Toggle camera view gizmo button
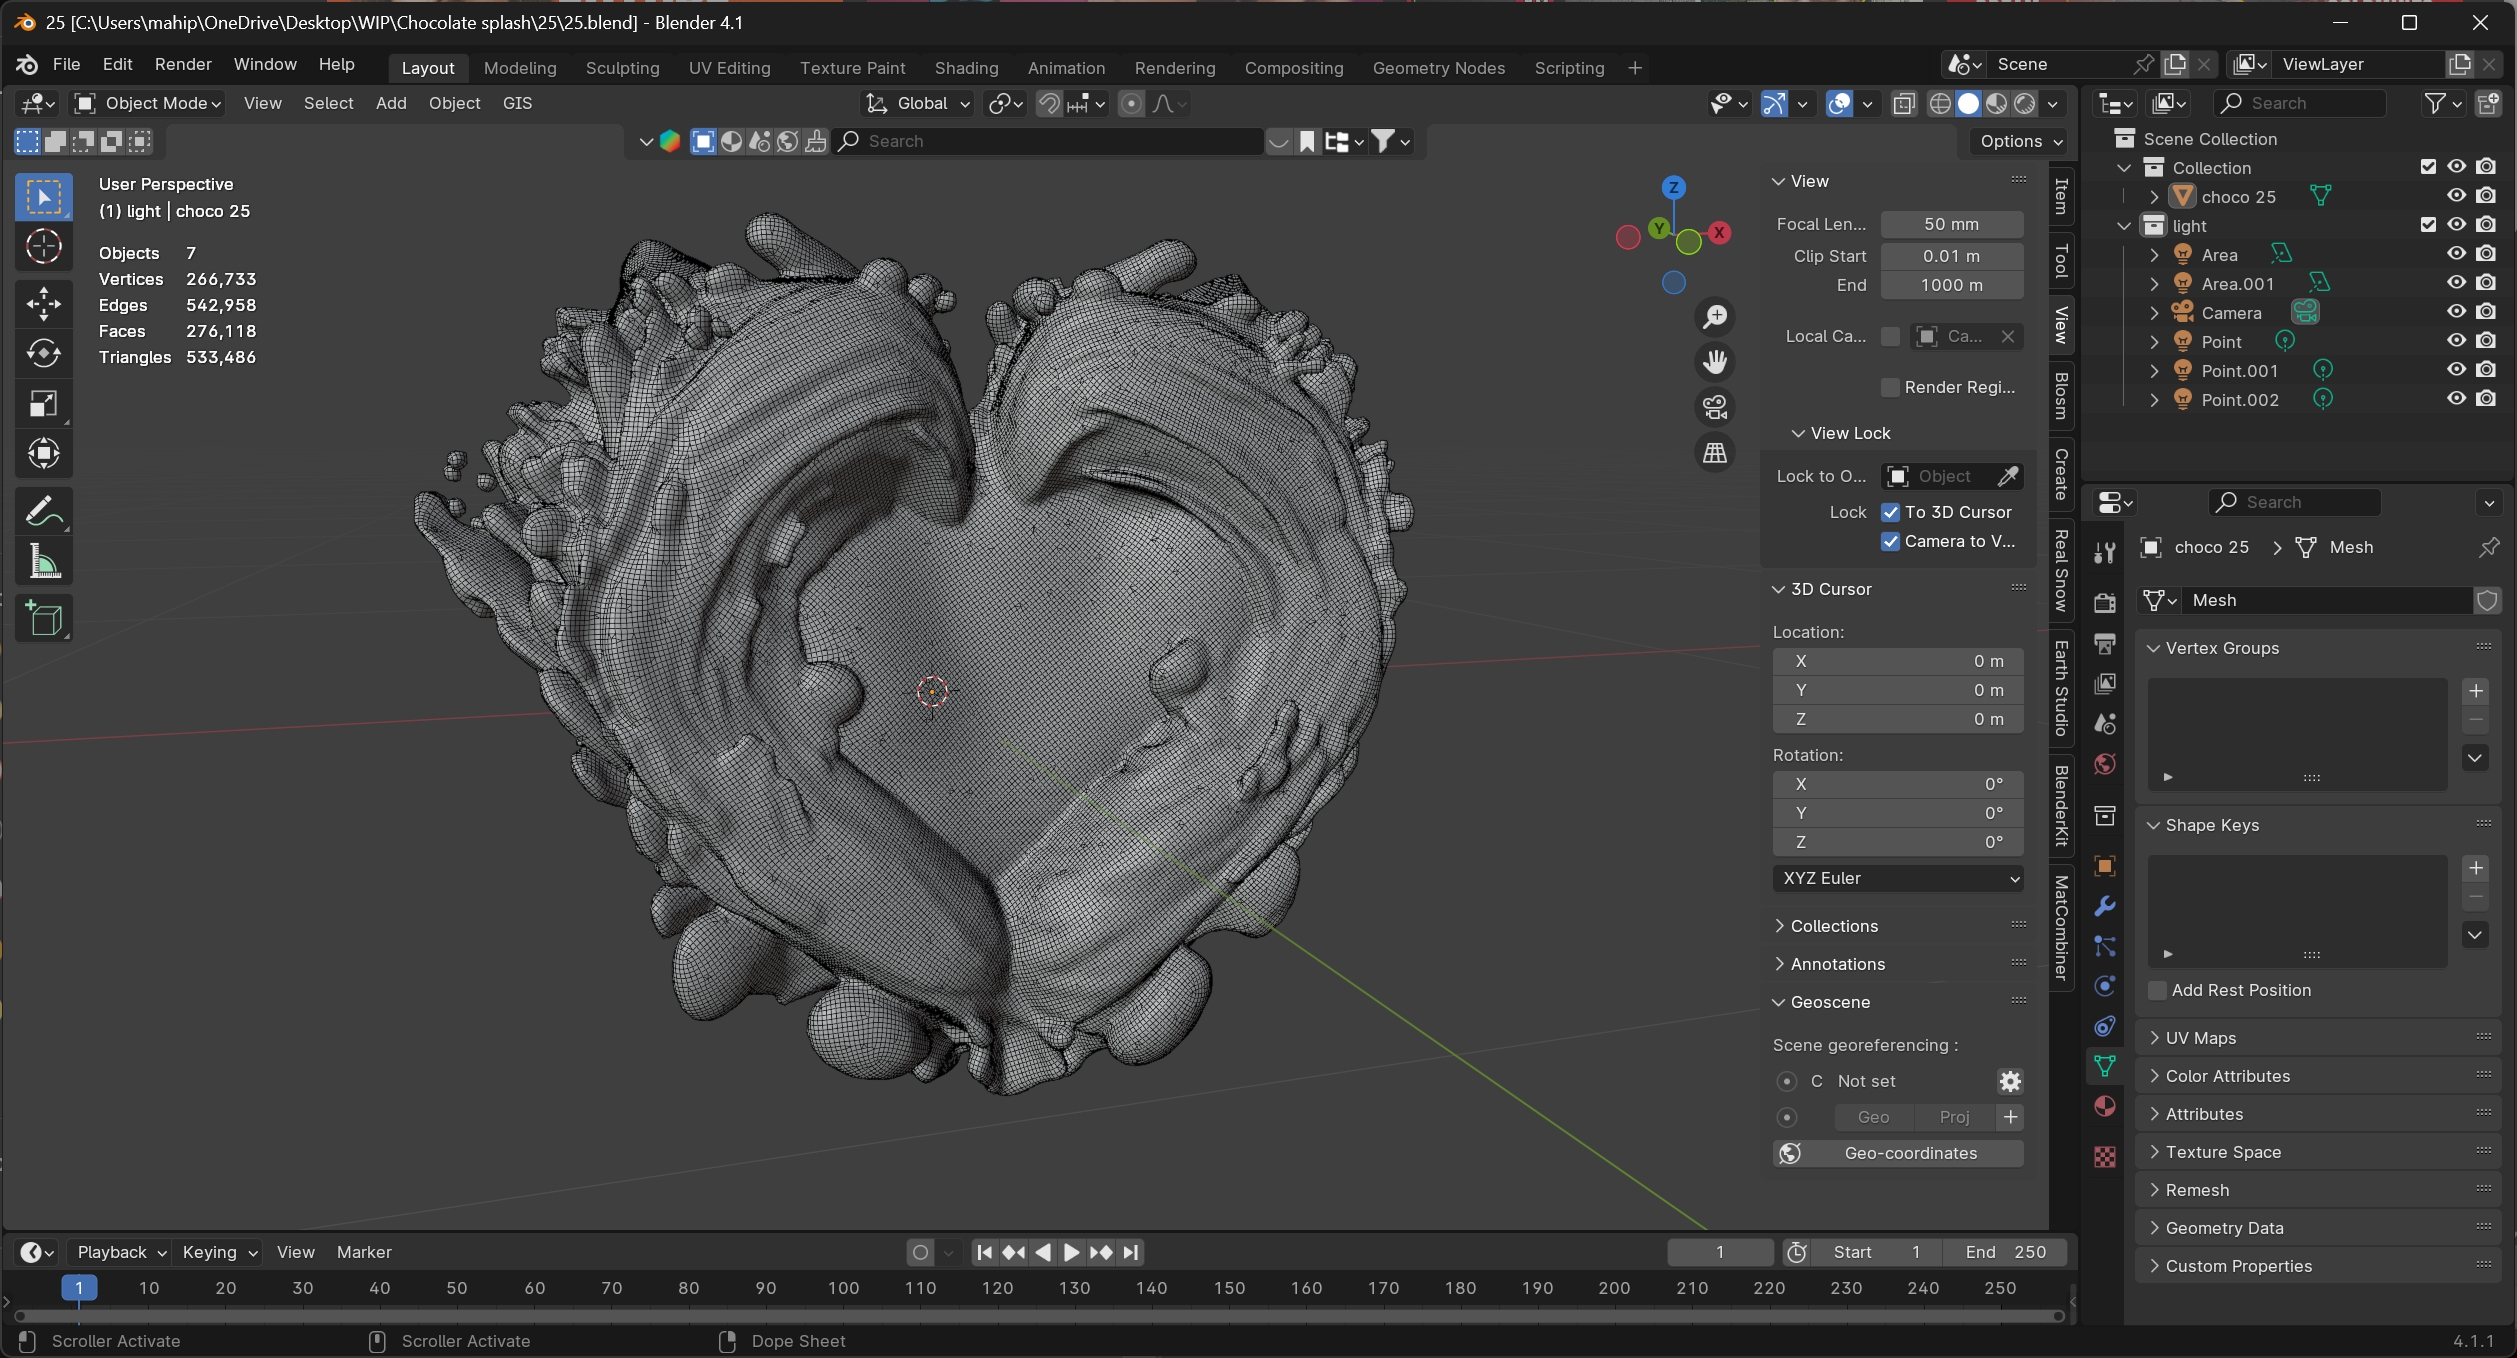The width and height of the screenshot is (2517, 1358). coord(1715,407)
